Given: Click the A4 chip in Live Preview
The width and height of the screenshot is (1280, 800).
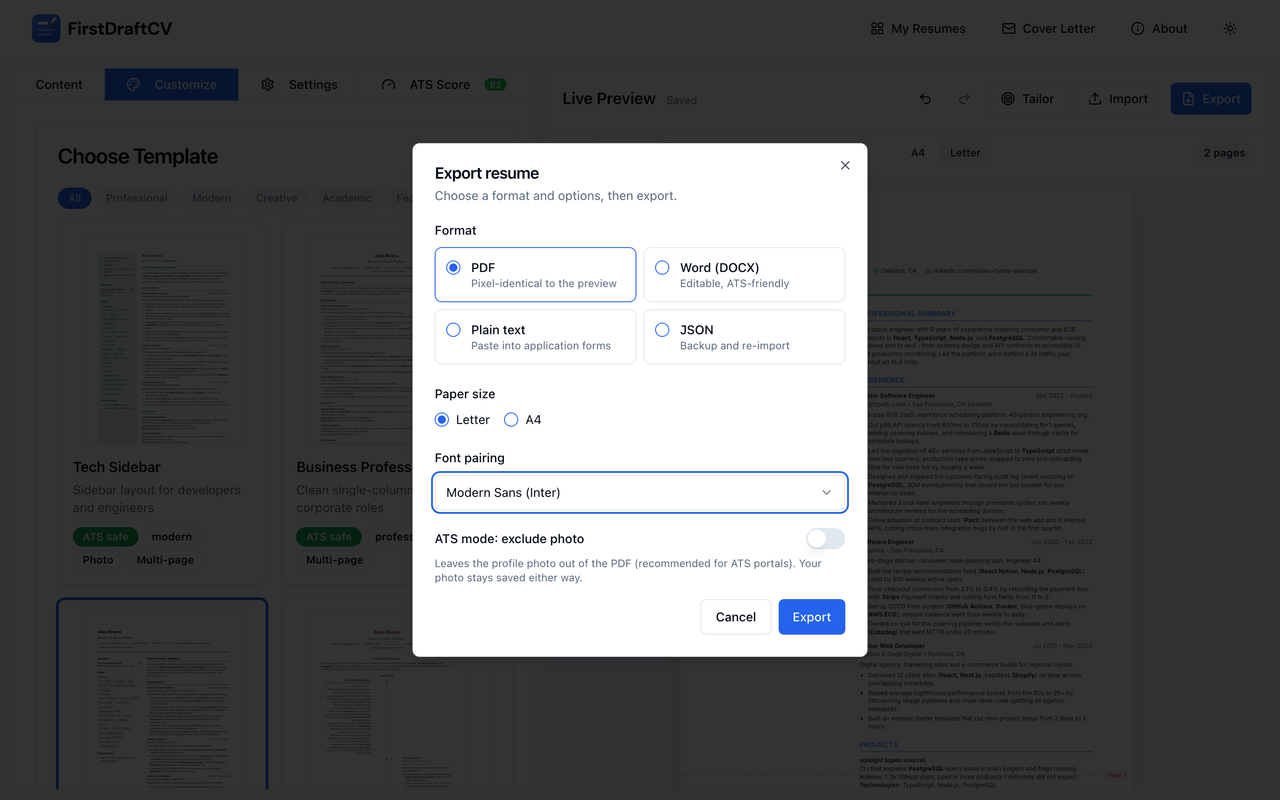Looking at the screenshot, I should coord(917,153).
